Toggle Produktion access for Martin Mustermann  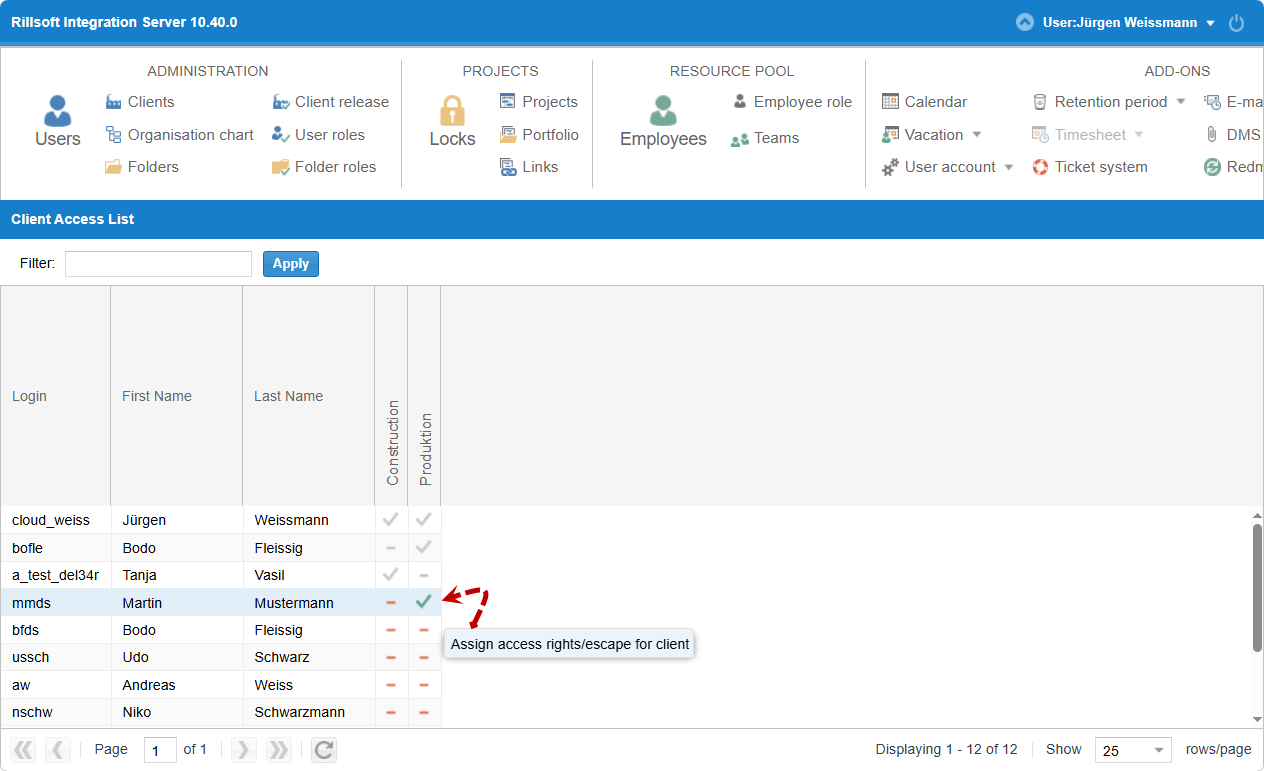point(424,602)
